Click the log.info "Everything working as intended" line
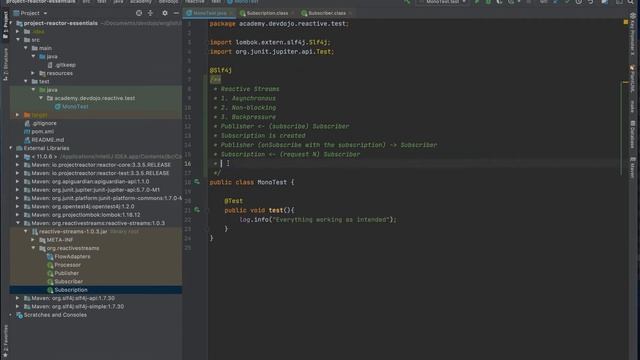Screen dimensions: 640x360 pyautogui.click(x=318, y=220)
